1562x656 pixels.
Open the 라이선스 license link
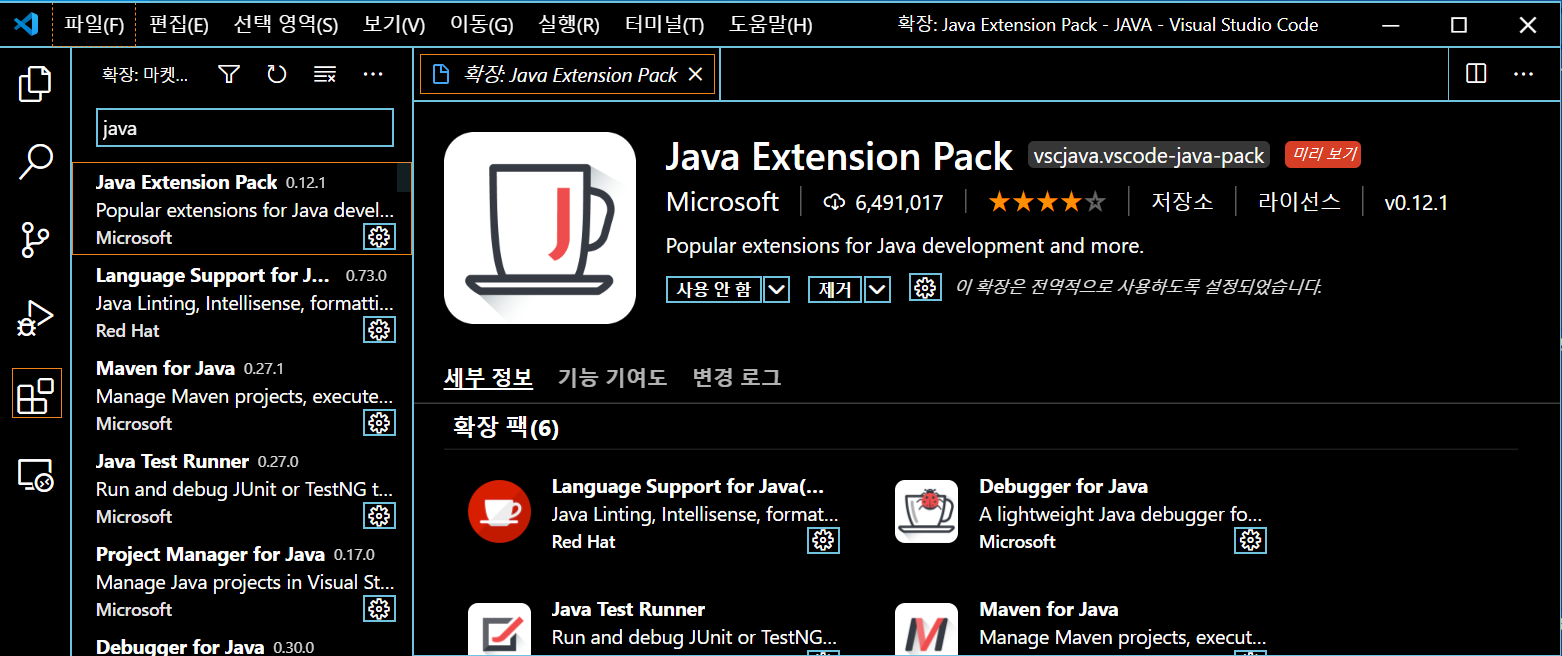coord(1300,202)
